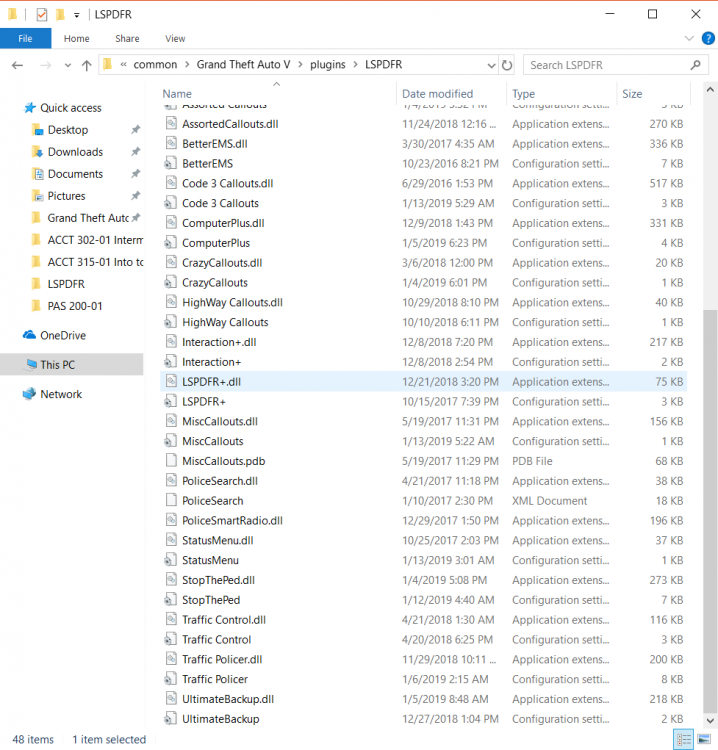This screenshot has height=750, width=718.
Task: Click the New folder quick access icon
Action: point(60,15)
